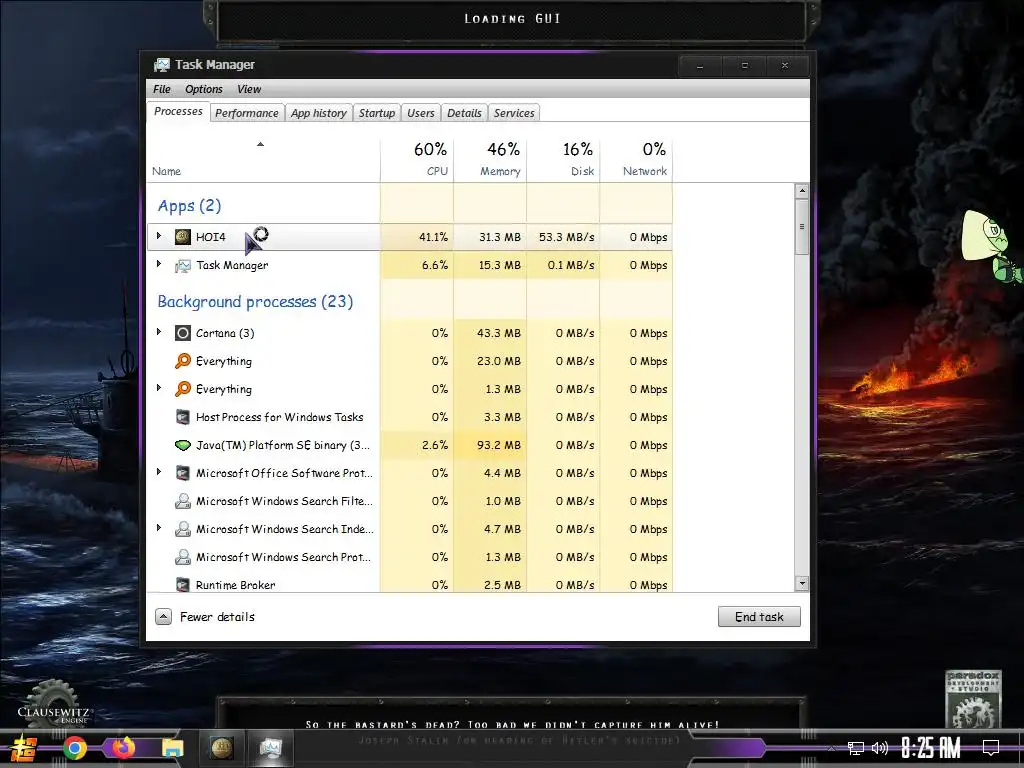
Task: Click the first Everything magnifier icon
Action: point(183,361)
